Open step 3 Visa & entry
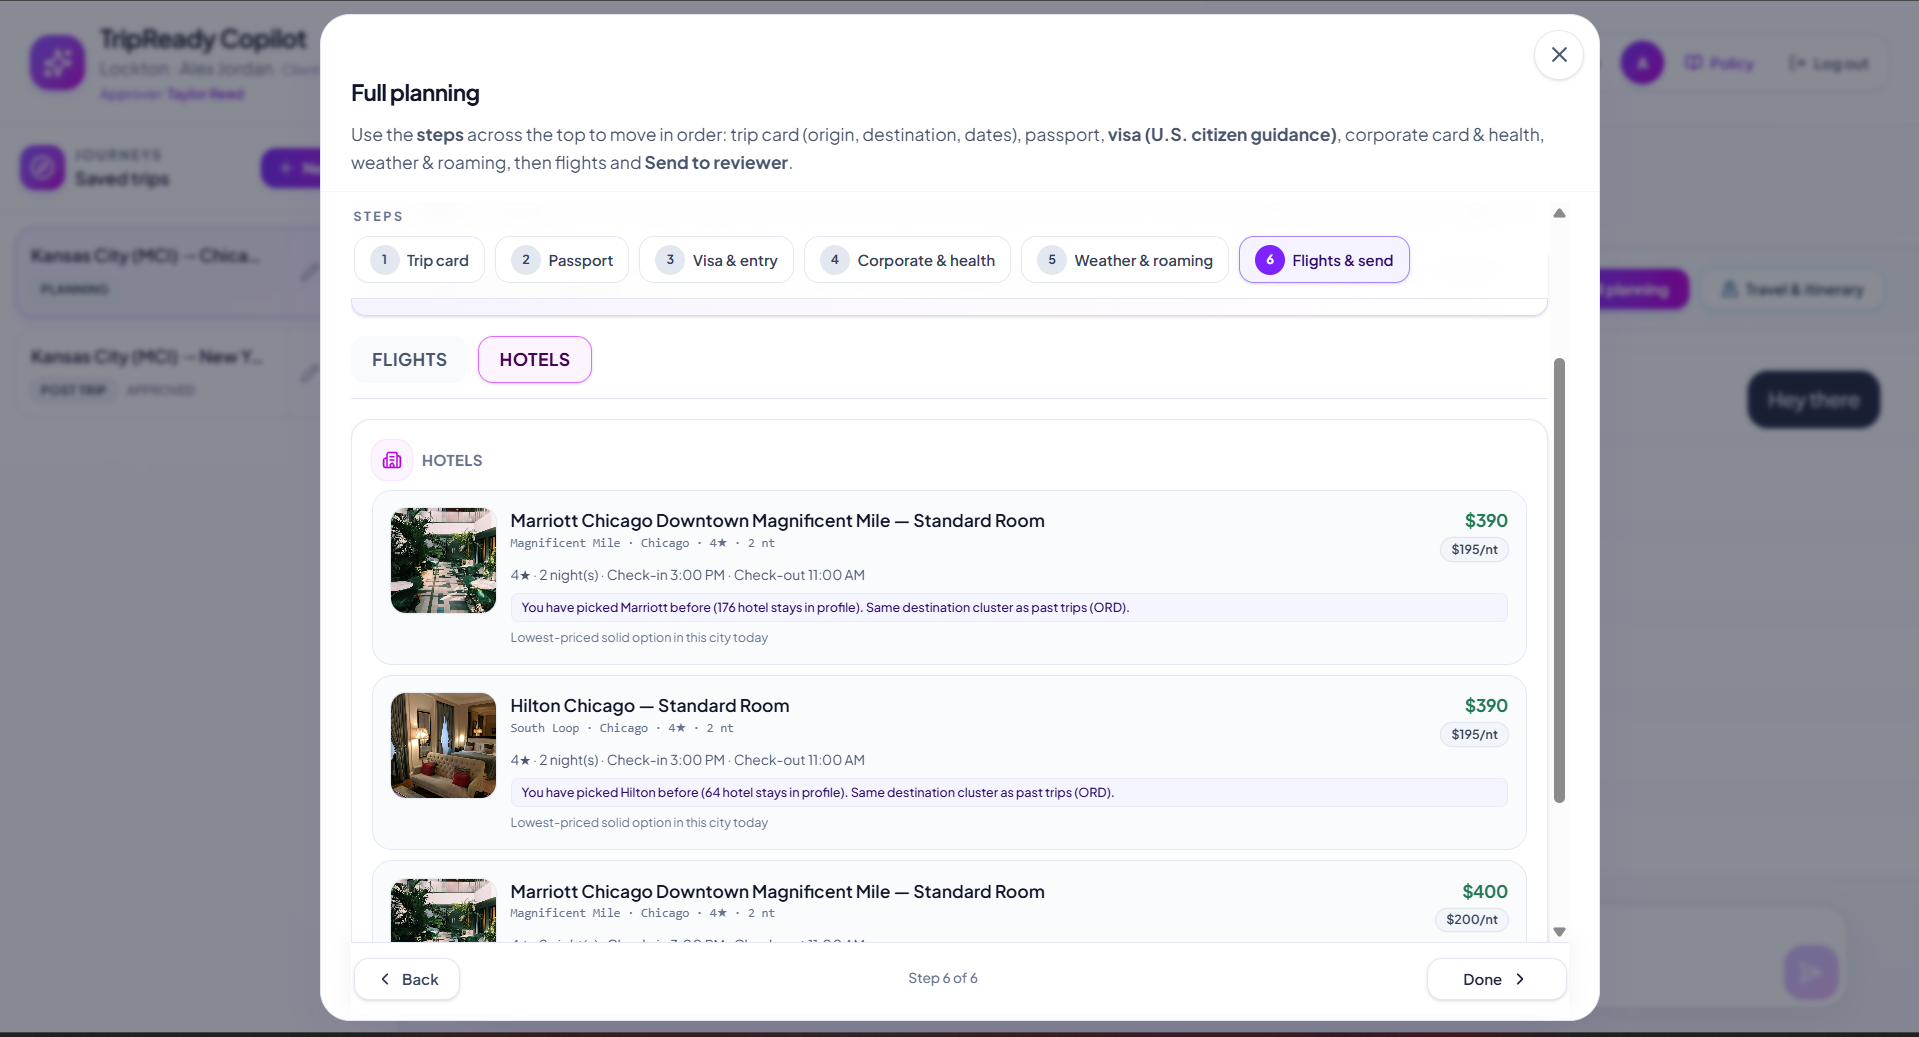 [716, 260]
